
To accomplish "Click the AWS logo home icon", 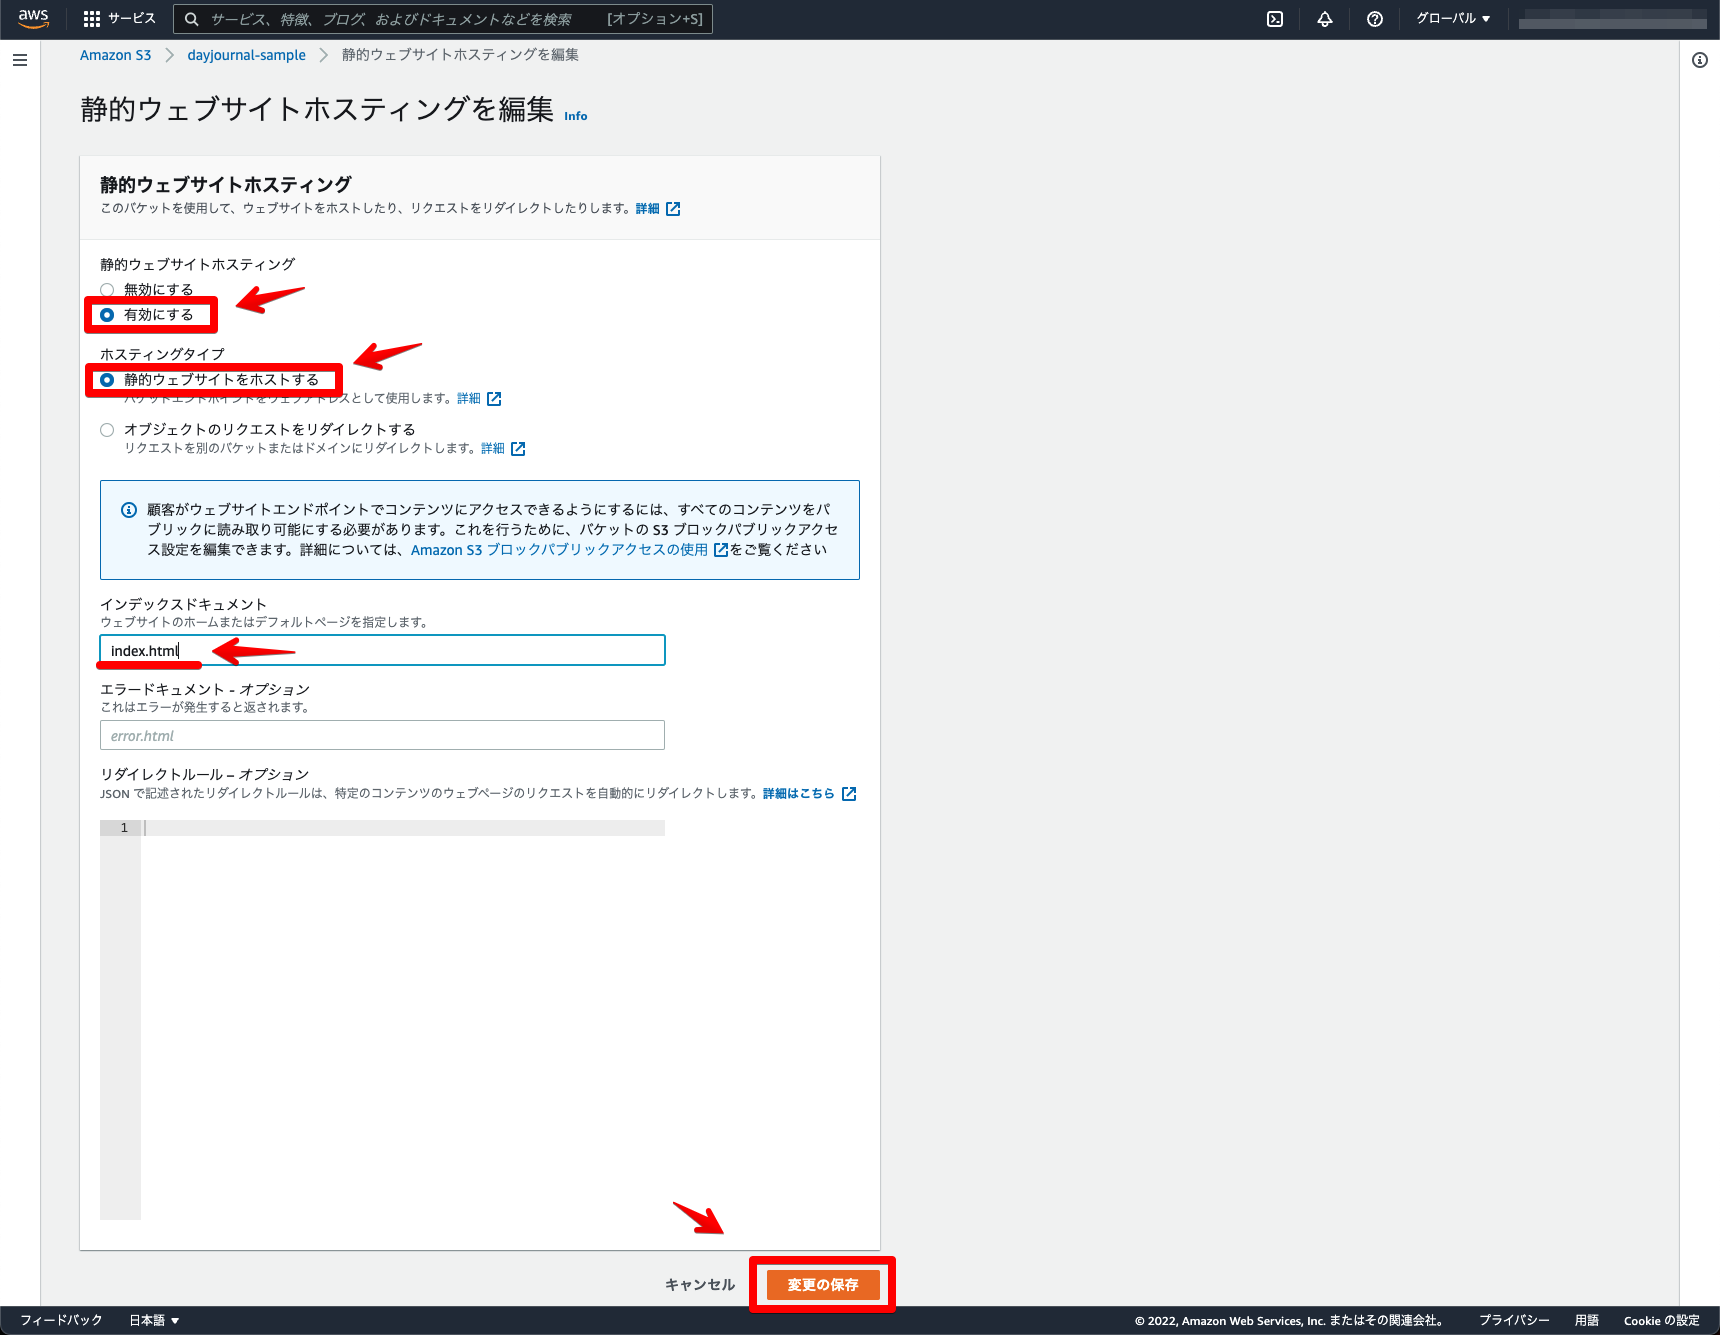I will (x=33, y=19).
